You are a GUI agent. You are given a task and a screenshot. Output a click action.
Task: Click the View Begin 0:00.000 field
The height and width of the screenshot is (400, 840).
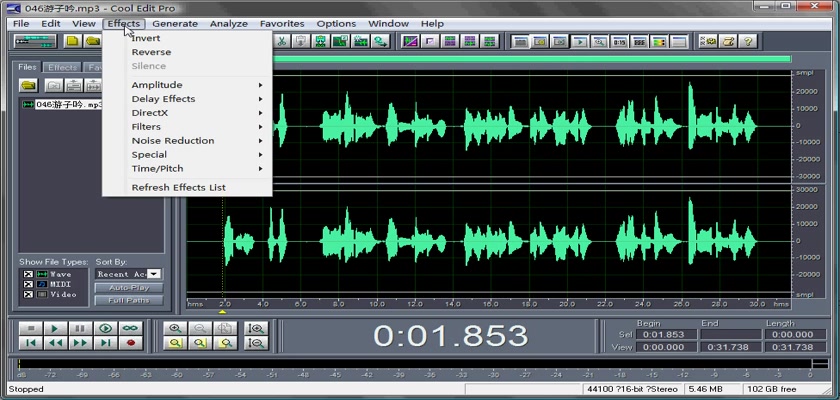point(666,347)
